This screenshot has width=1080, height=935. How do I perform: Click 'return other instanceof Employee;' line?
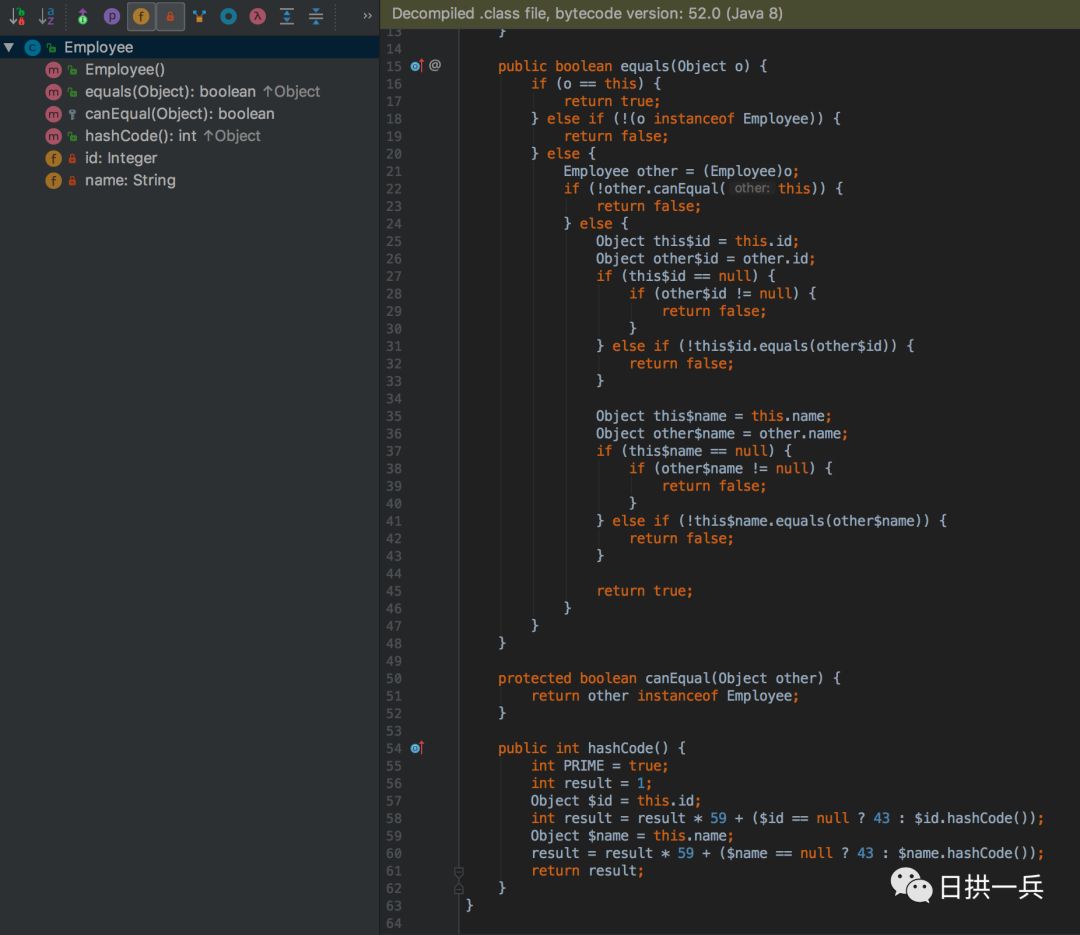(x=665, y=696)
